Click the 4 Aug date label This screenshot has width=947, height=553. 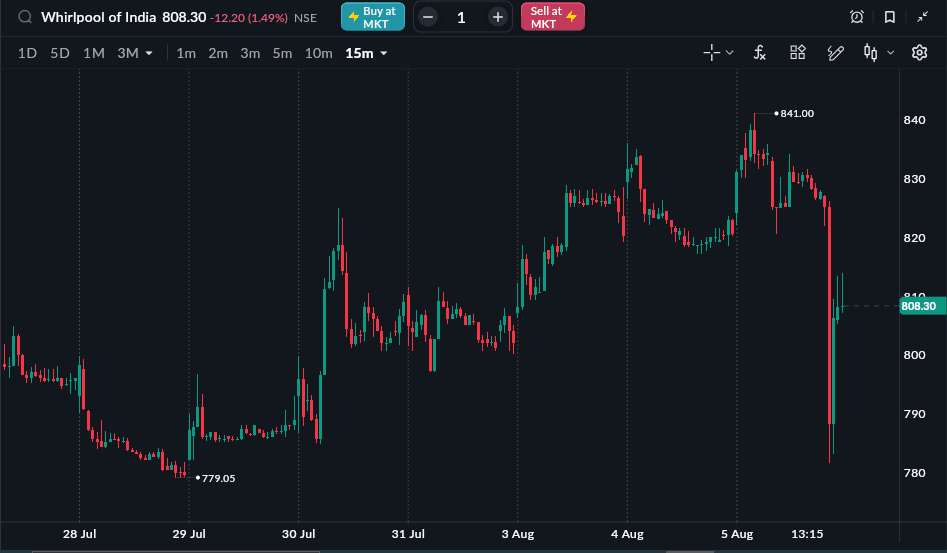click(627, 534)
